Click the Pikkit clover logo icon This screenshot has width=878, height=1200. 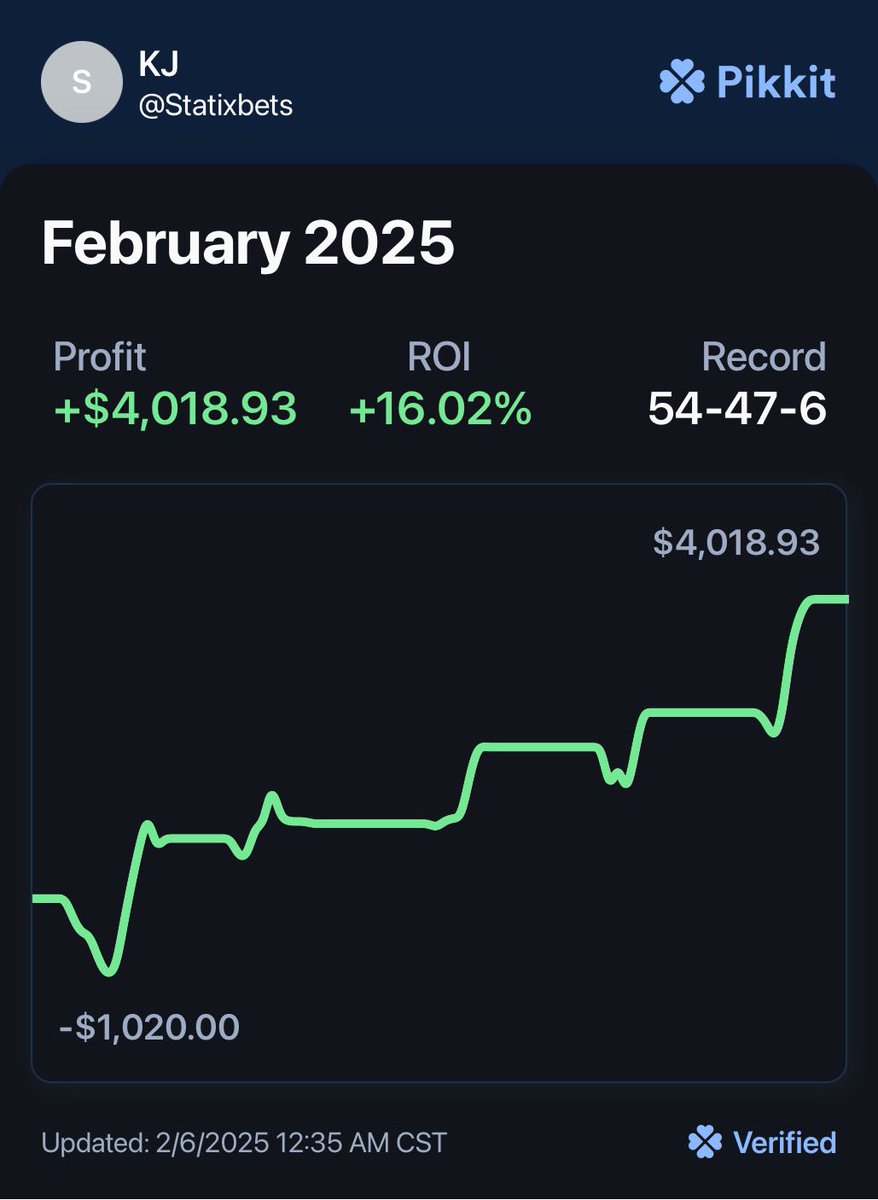682,82
